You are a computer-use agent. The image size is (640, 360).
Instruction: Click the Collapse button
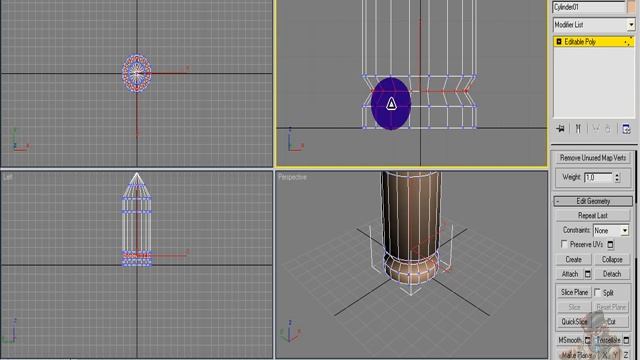click(612, 260)
